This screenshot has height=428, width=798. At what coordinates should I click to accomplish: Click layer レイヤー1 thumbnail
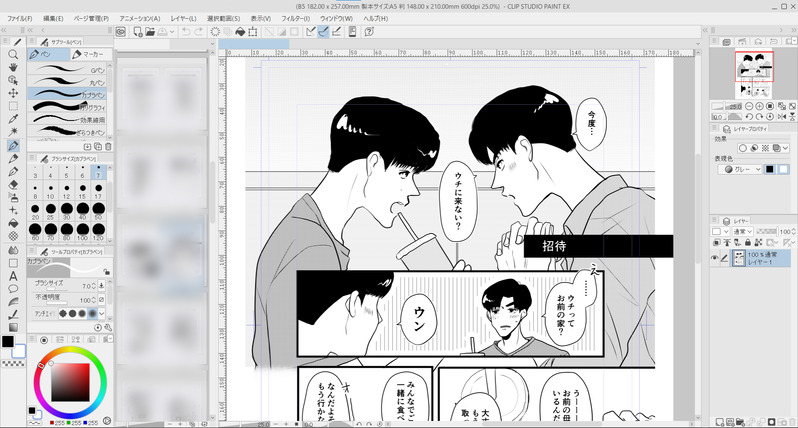[738, 258]
